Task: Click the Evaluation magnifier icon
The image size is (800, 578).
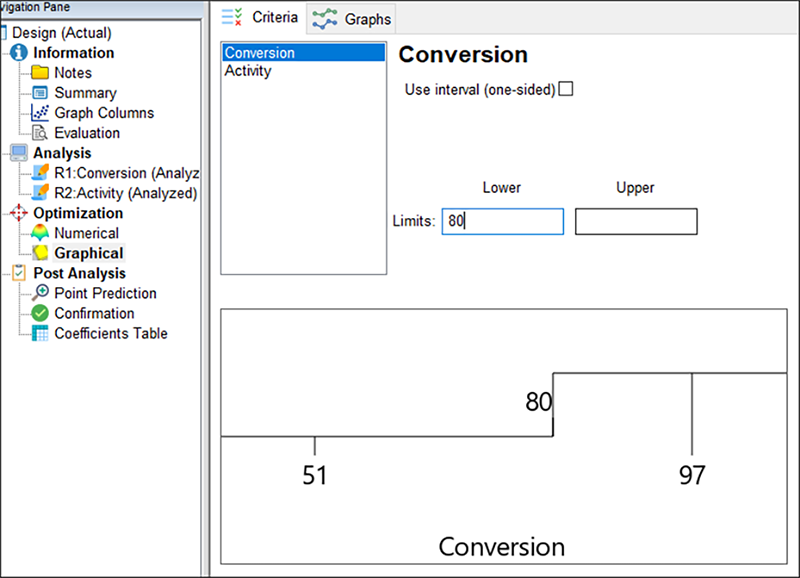Action: [x=40, y=133]
